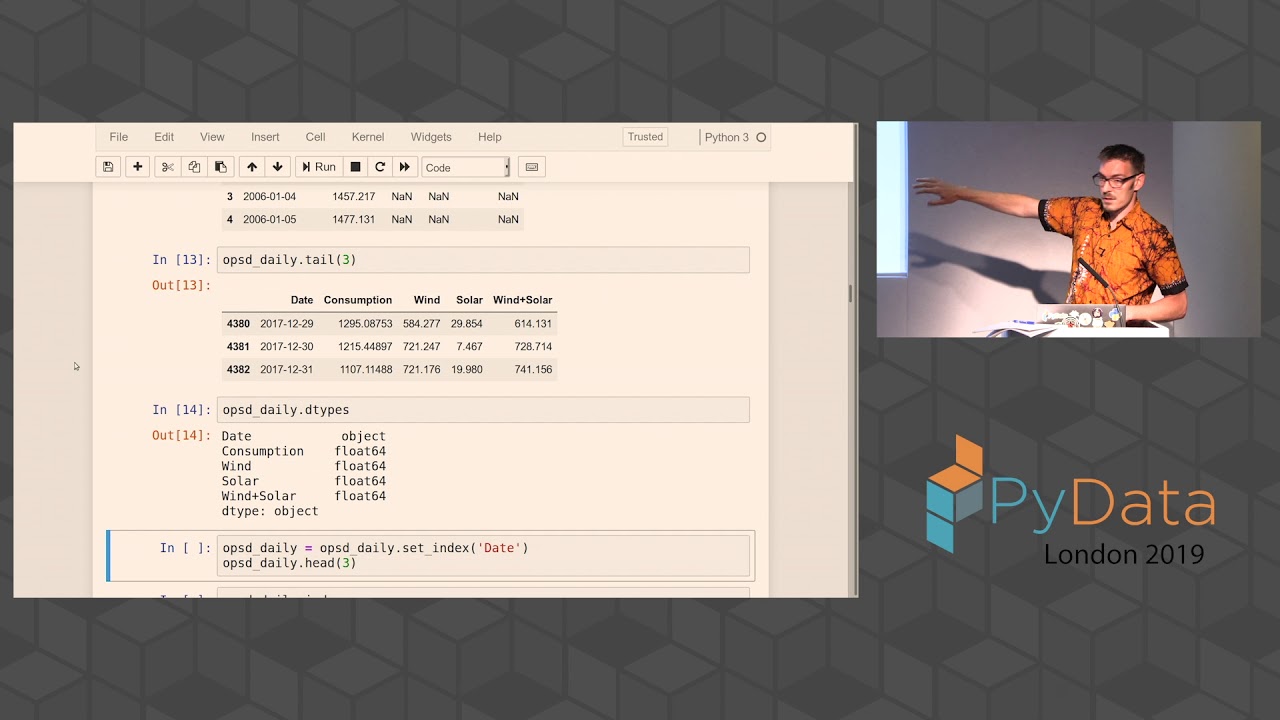Viewport: 1280px width, 720px height.
Task: Click the row index 4380
Action: tap(238, 324)
